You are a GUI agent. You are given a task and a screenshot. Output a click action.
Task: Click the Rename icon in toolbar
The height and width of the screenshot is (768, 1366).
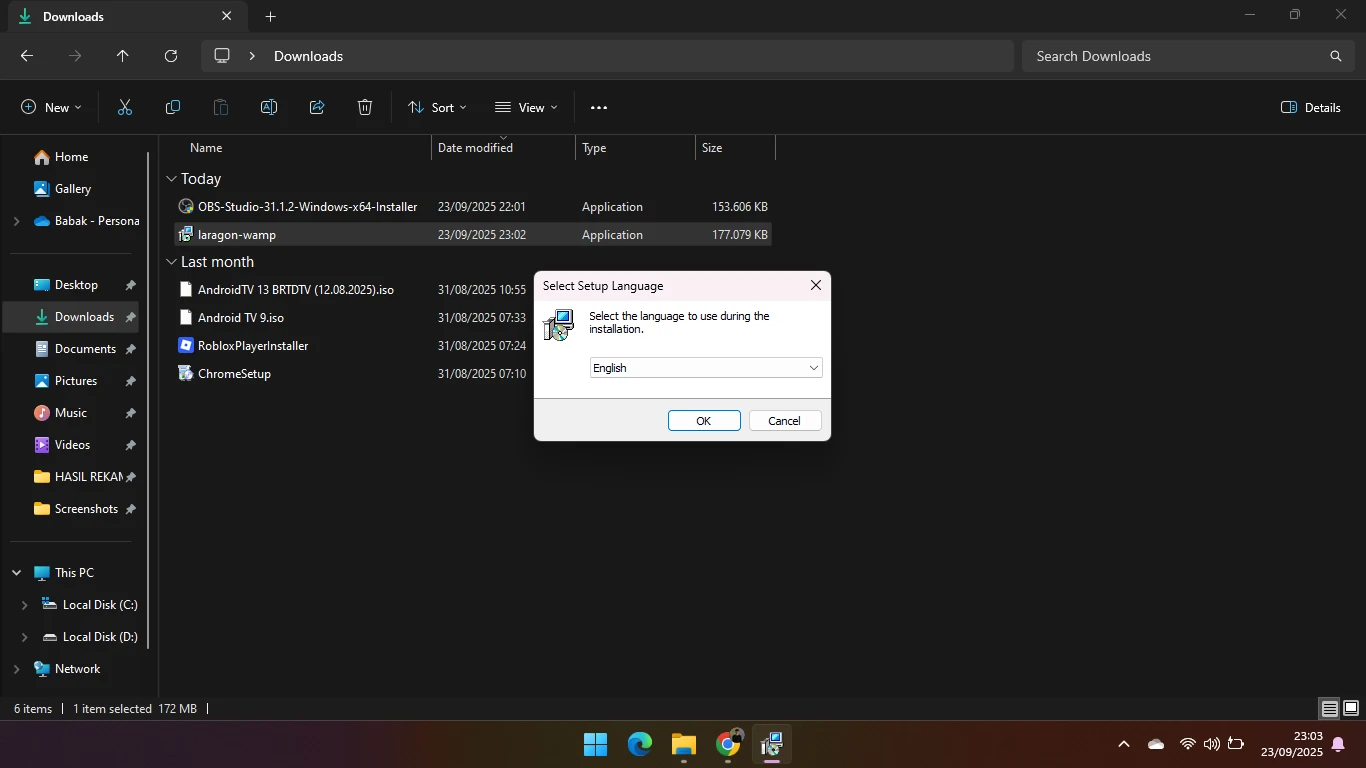[x=269, y=107]
